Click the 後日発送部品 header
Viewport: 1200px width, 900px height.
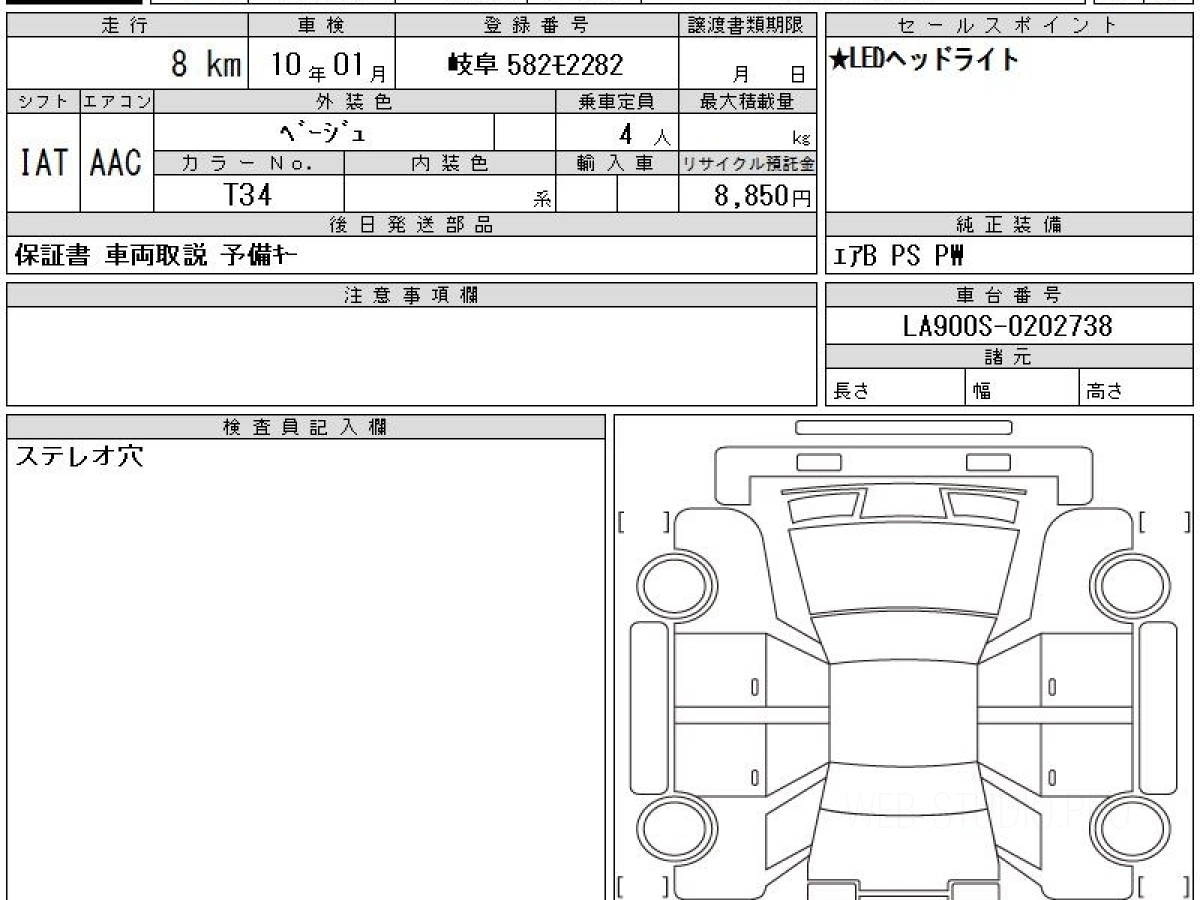coord(412,225)
